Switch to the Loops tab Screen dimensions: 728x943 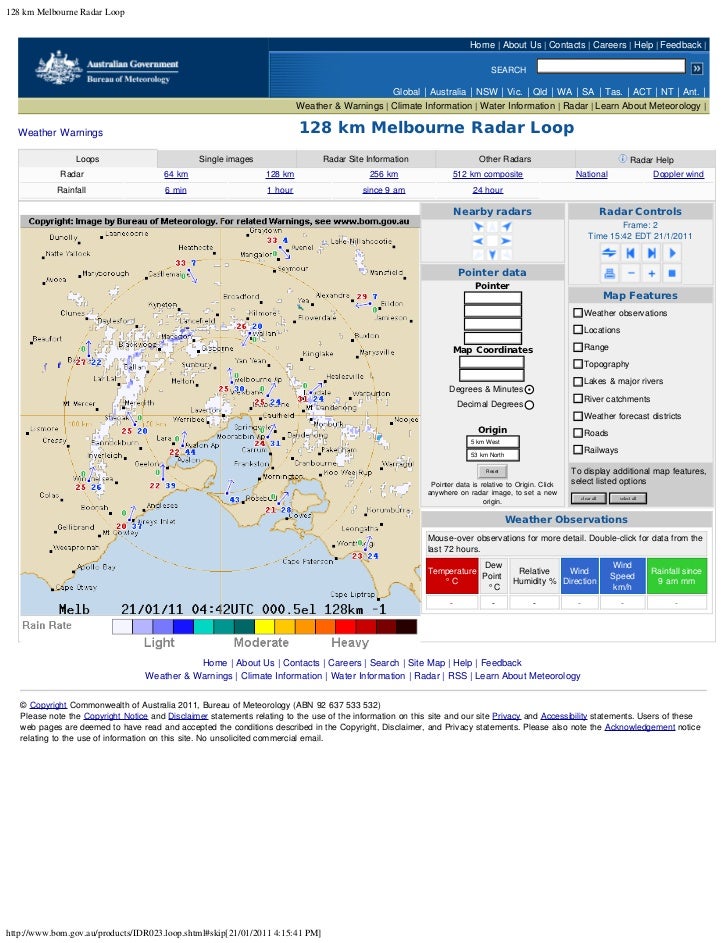click(x=88, y=159)
